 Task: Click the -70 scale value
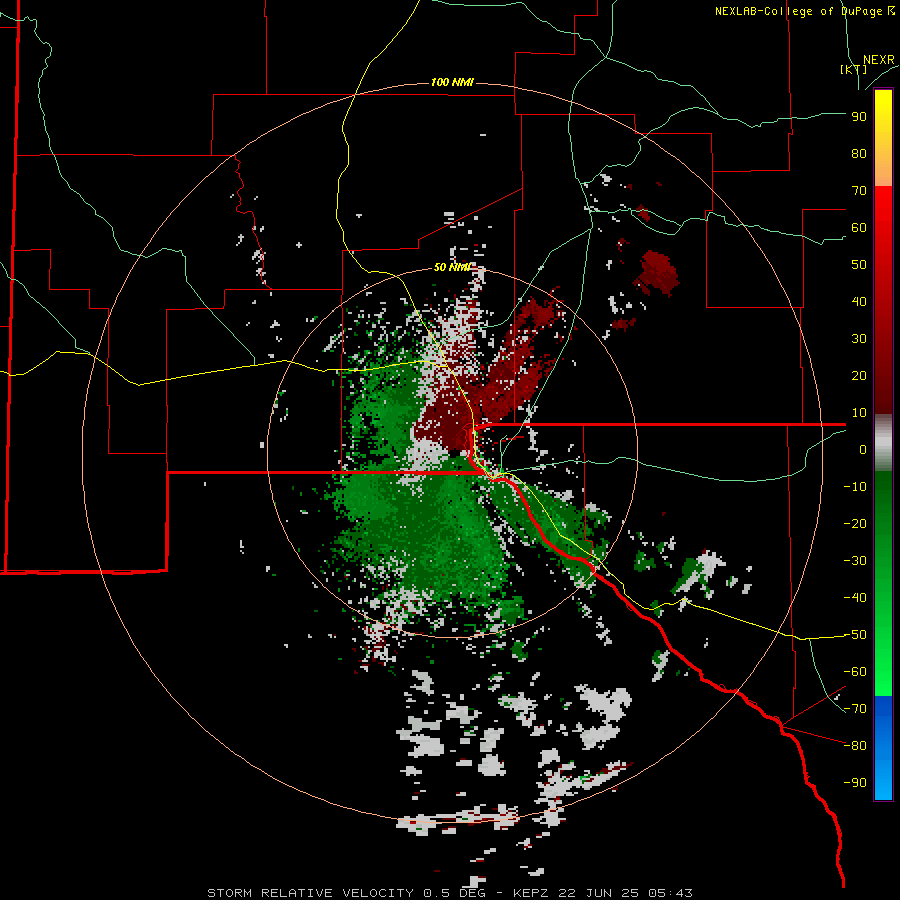[x=855, y=709]
